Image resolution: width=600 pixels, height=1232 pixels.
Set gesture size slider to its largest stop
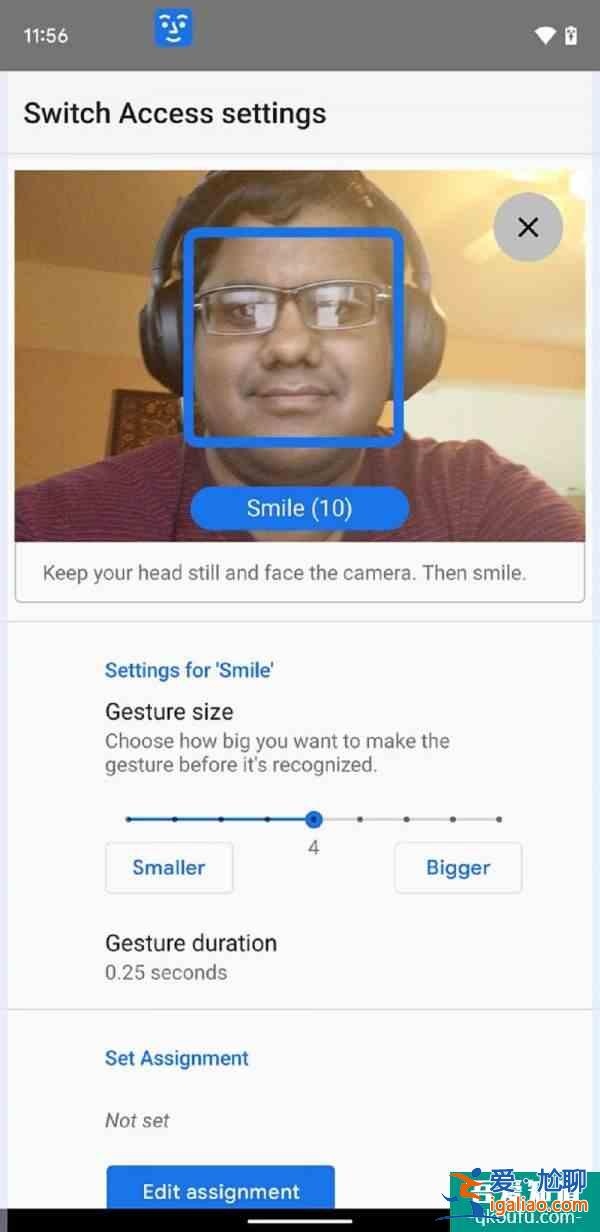(x=499, y=819)
